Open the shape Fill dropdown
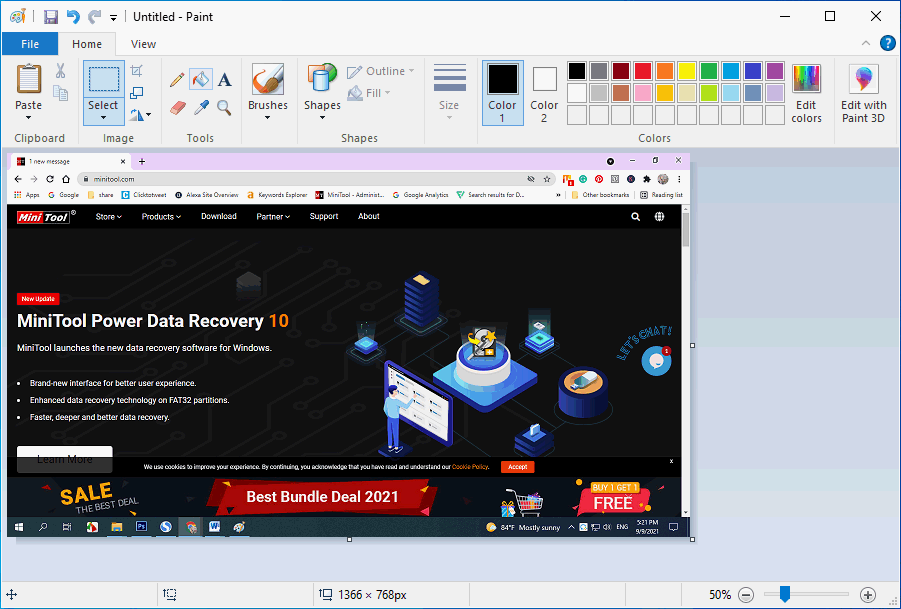The width and height of the screenshot is (901, 609). tap(369, 92)
